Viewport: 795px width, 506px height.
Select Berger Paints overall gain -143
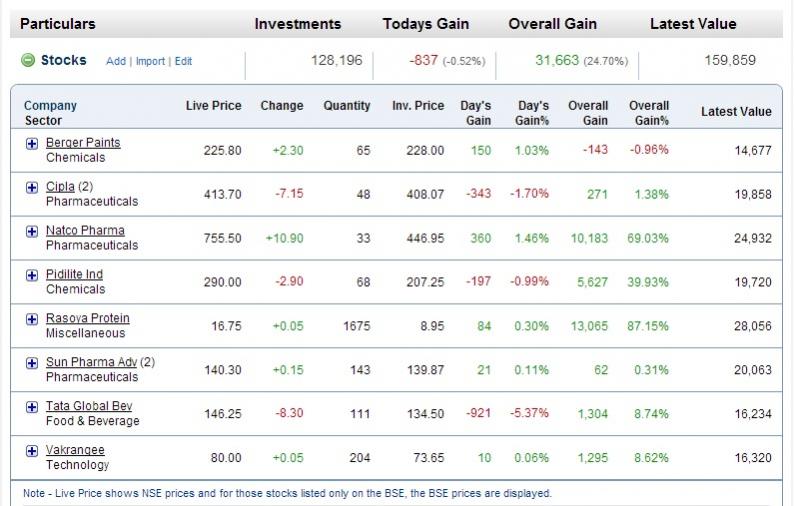(595, 150)
